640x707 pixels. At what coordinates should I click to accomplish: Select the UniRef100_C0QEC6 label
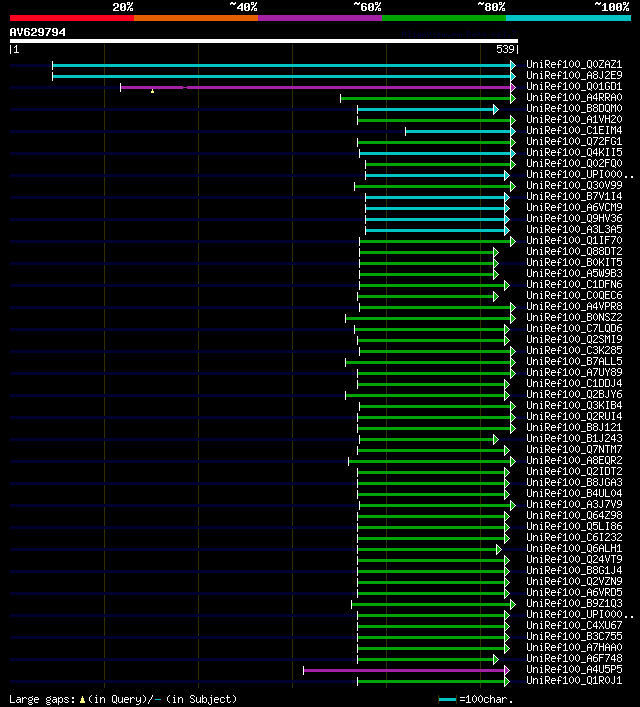click(574, 295)
